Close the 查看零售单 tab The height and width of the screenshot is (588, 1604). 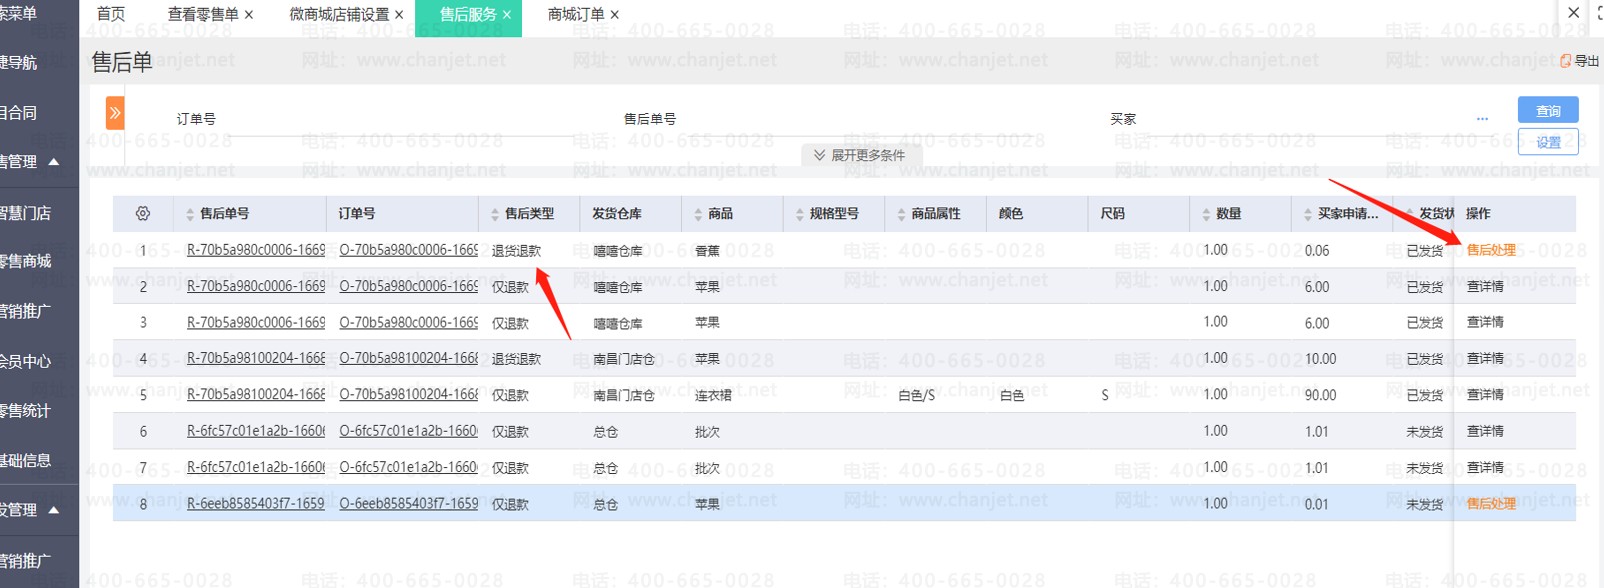pyautogui.click(x=249, y=15)
